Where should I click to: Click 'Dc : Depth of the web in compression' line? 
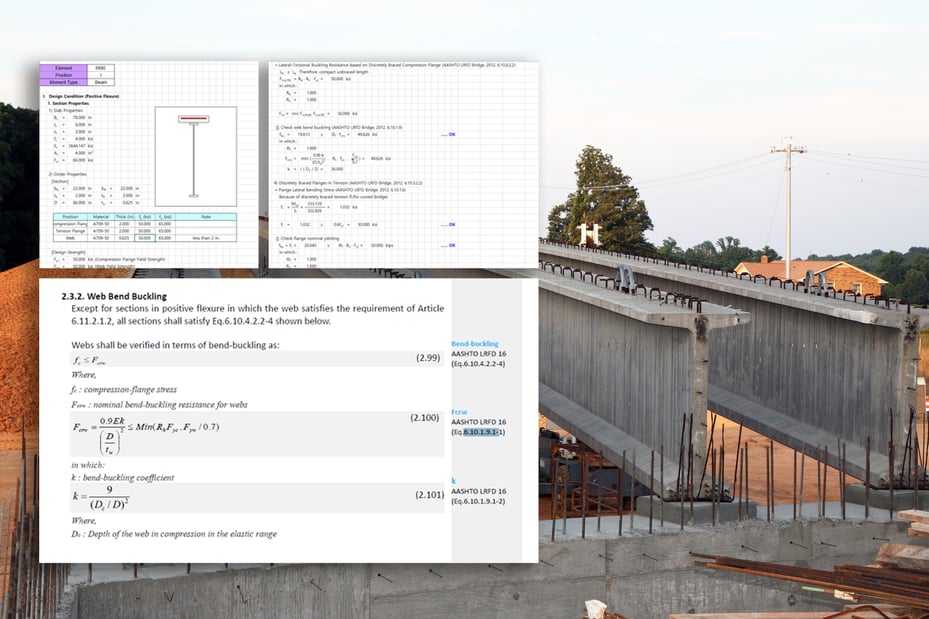point(174,534)
